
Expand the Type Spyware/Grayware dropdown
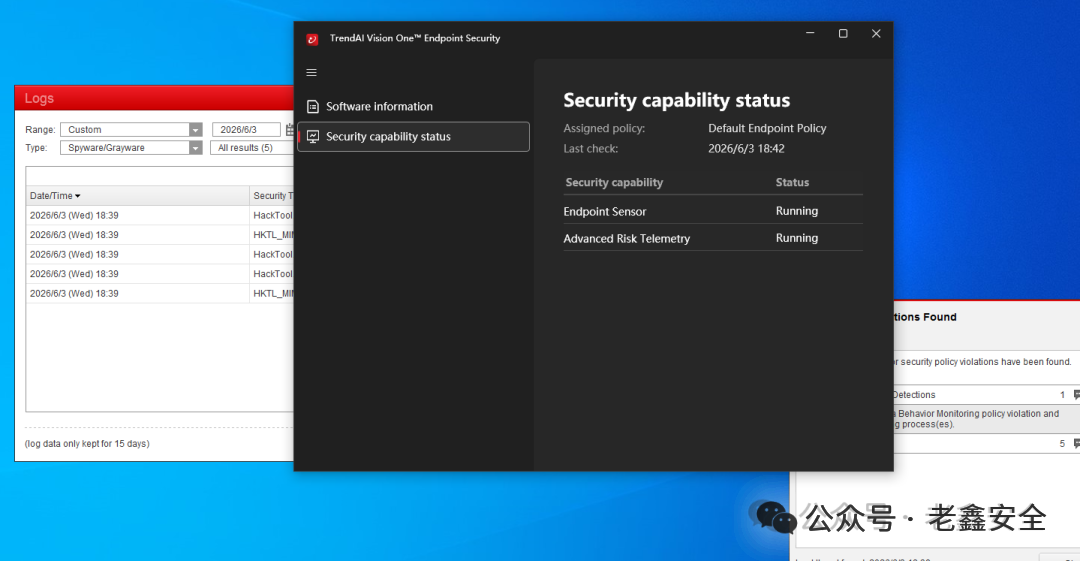[196, 147]
